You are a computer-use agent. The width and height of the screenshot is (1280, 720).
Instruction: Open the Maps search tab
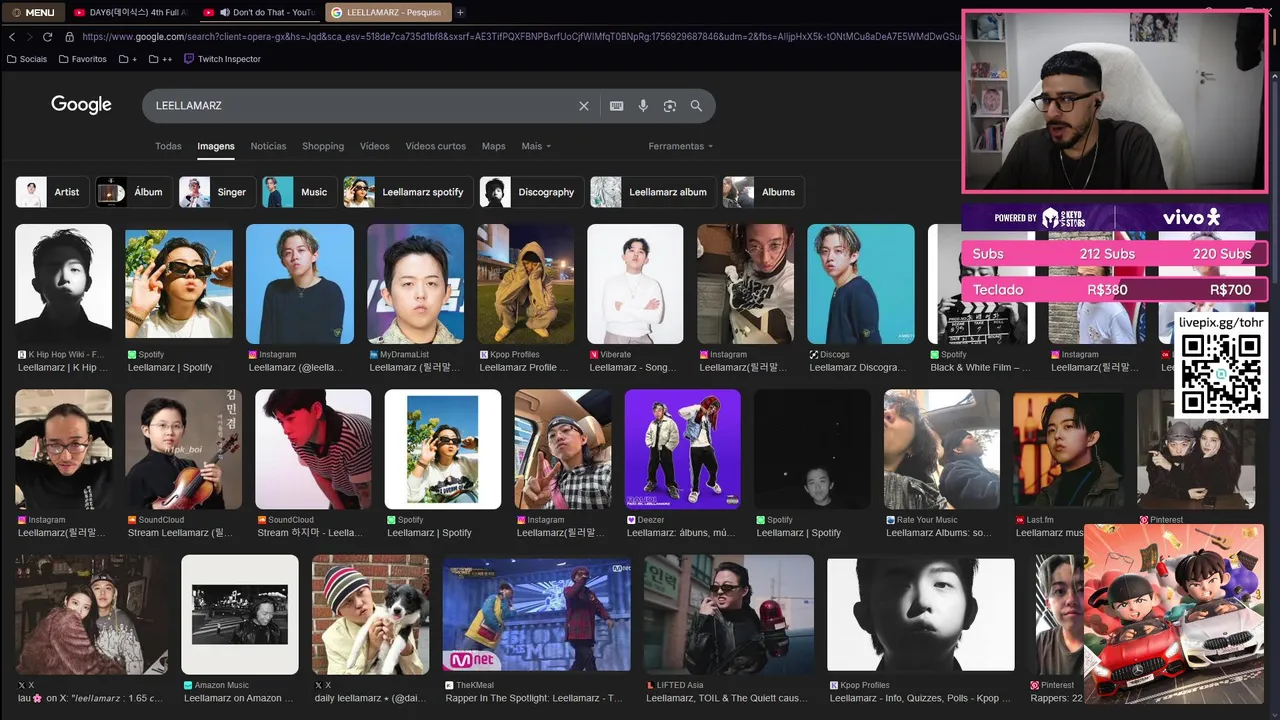[494, 146]
